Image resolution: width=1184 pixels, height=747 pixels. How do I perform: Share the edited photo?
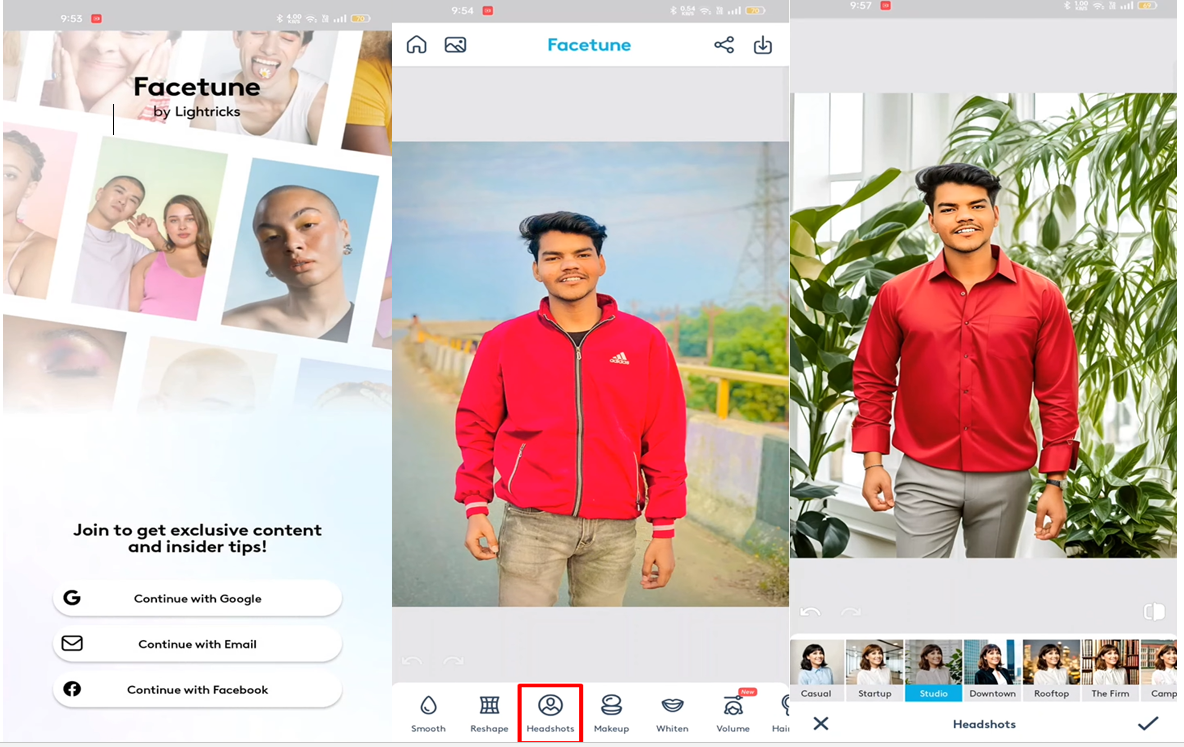[723, 45]
